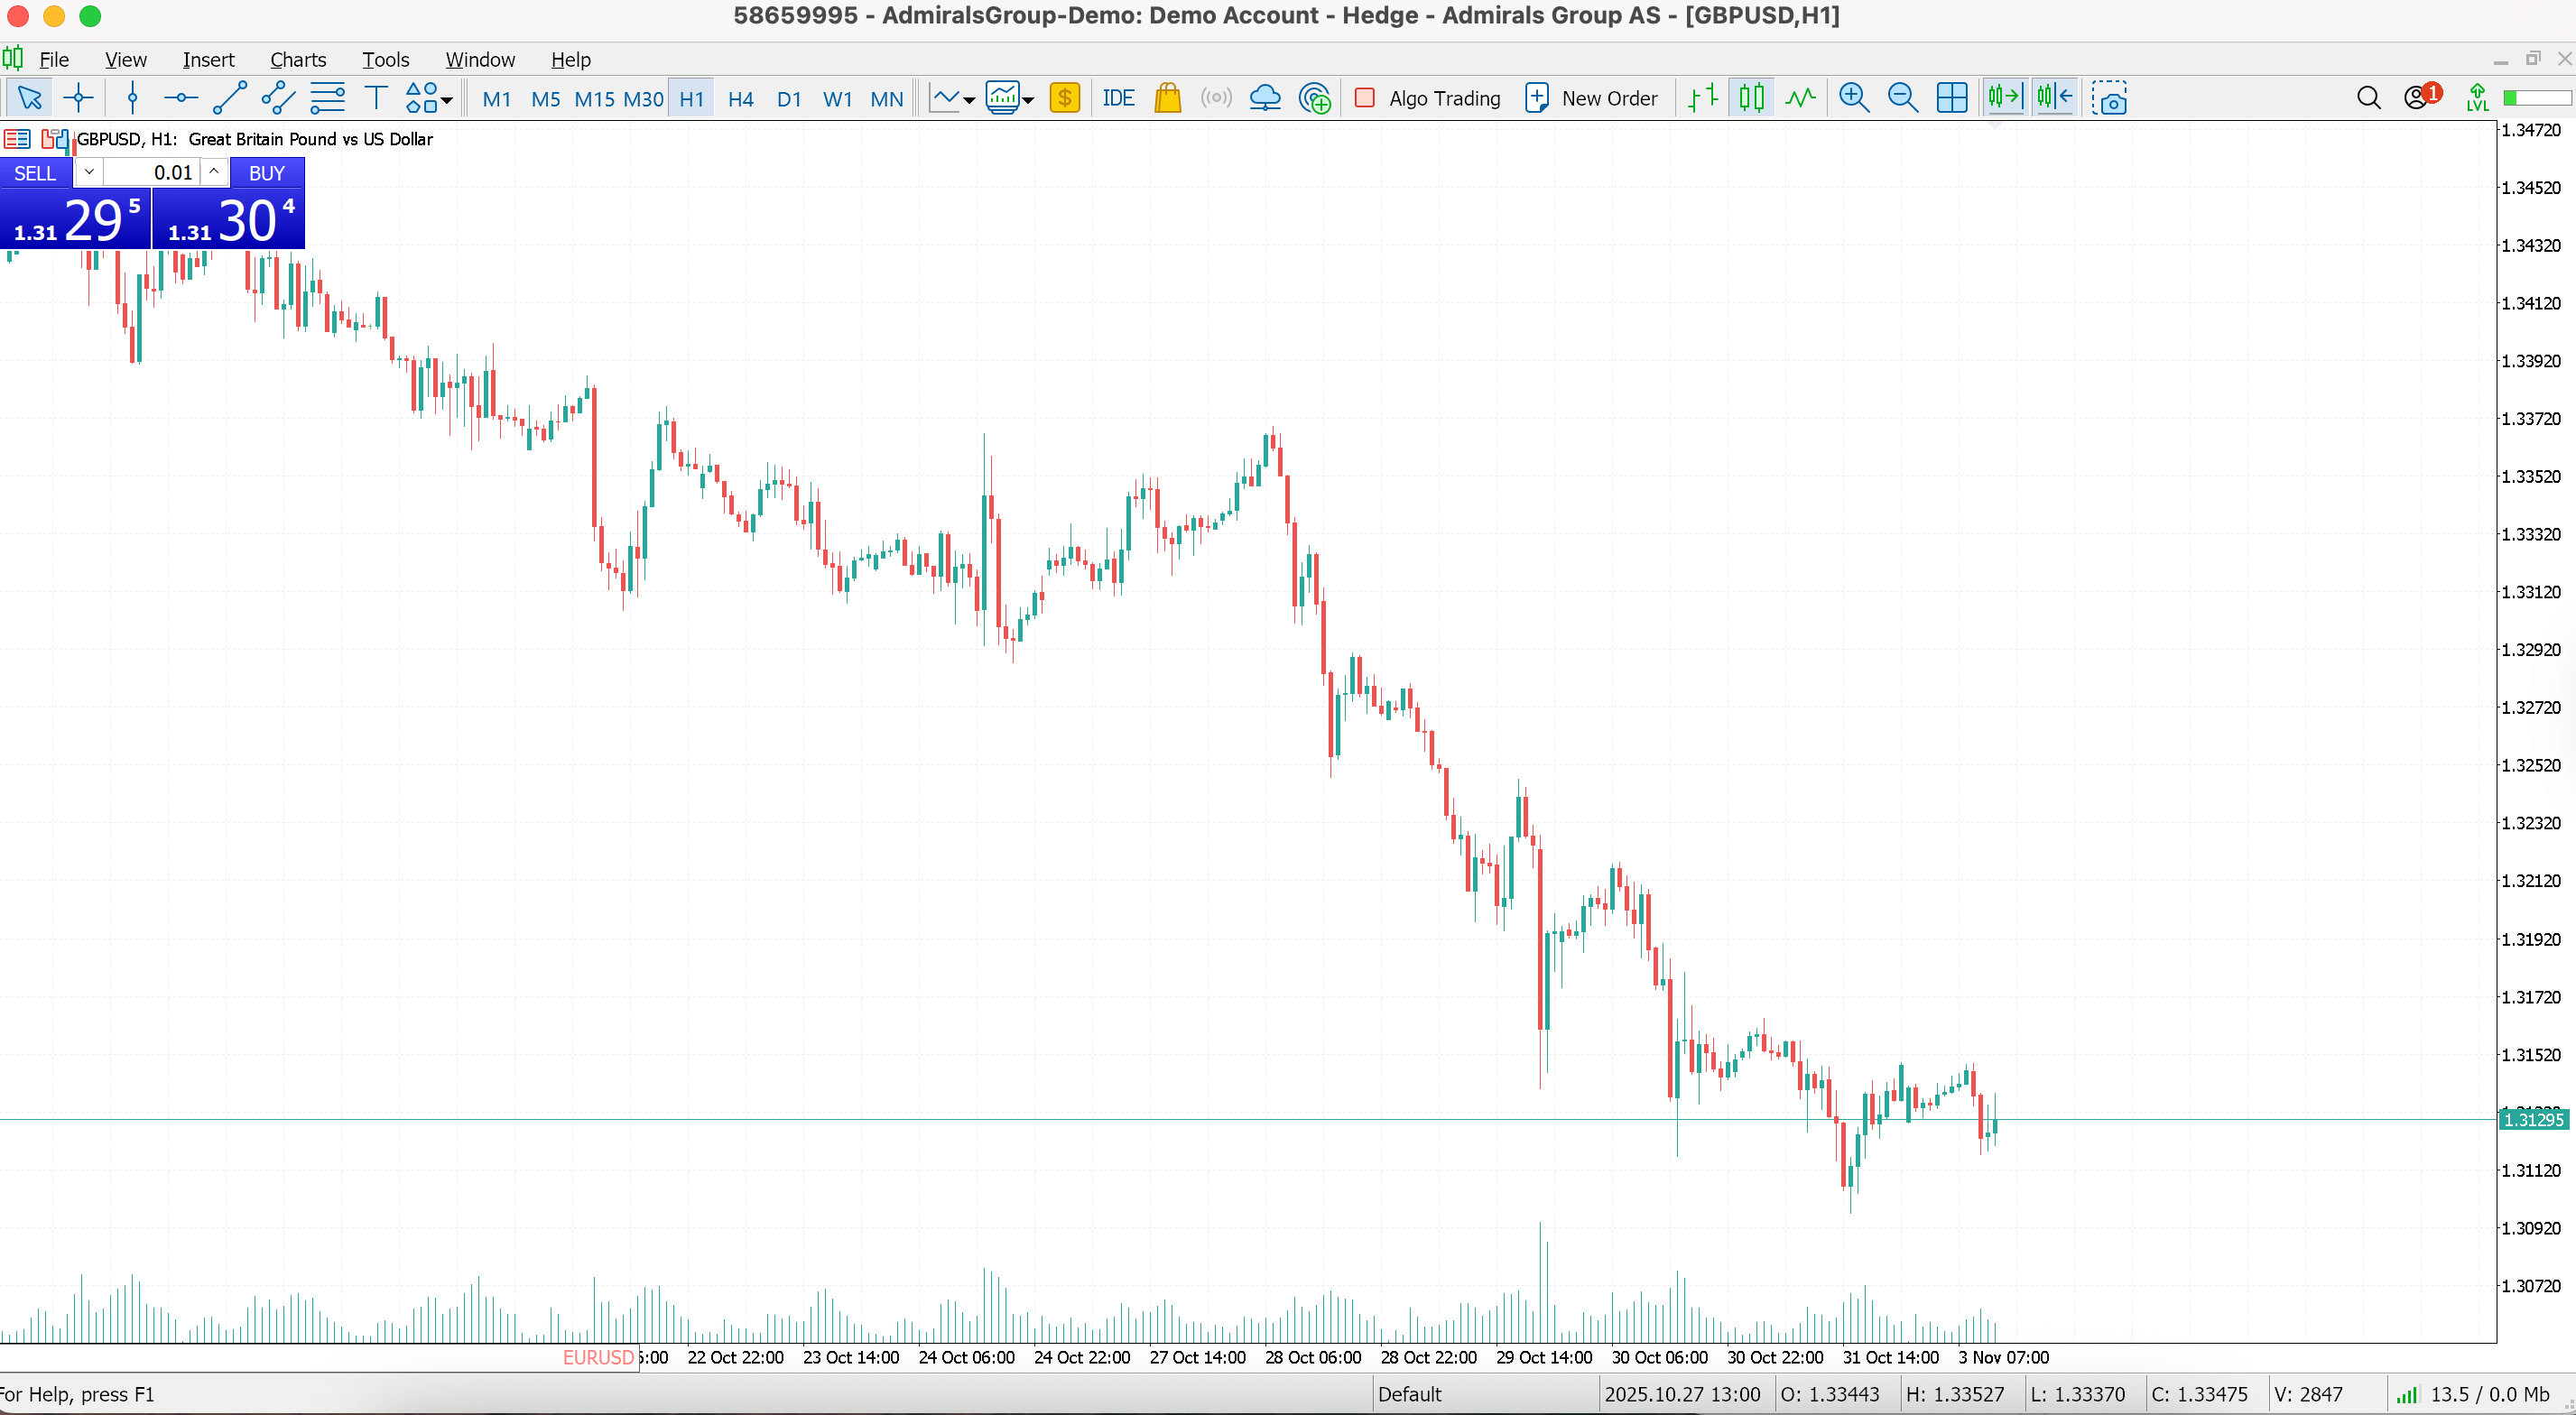Open the Window menu

click(480, 60)
